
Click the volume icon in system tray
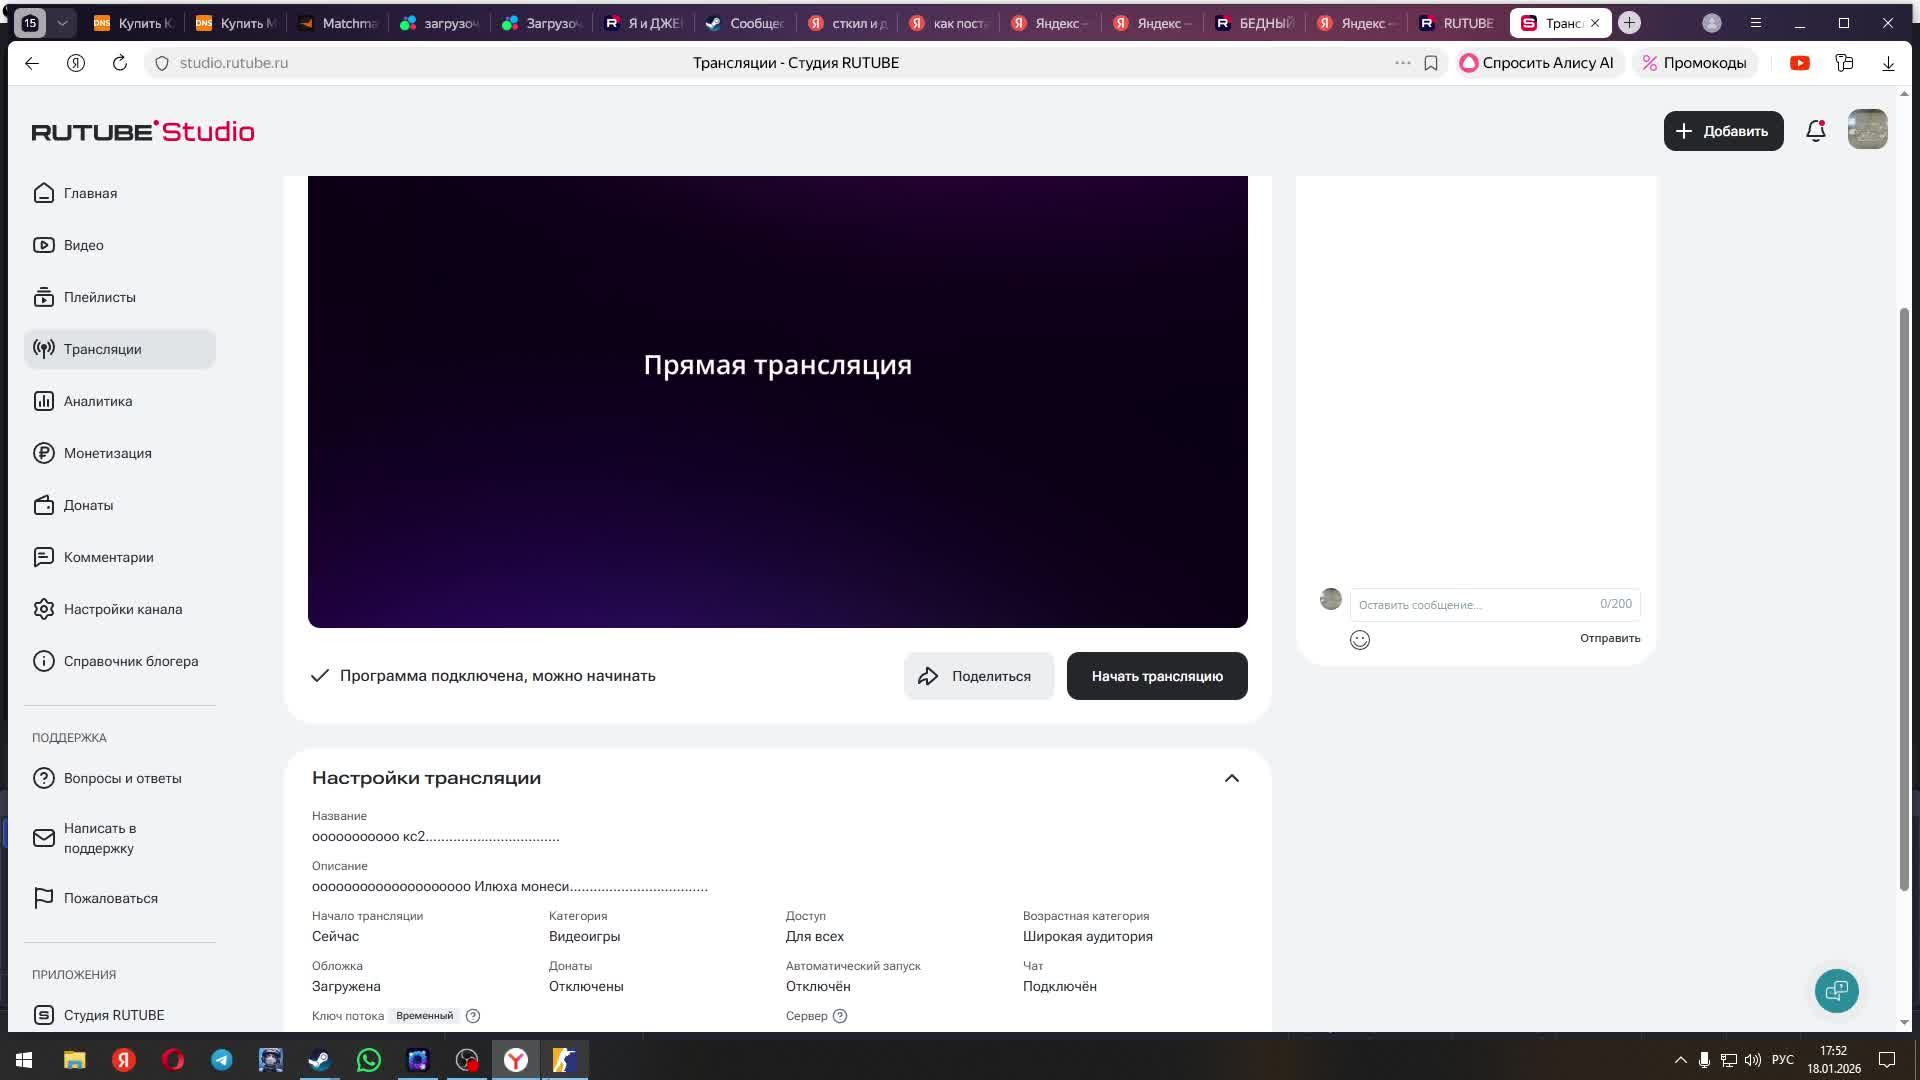(1752, 1060)
